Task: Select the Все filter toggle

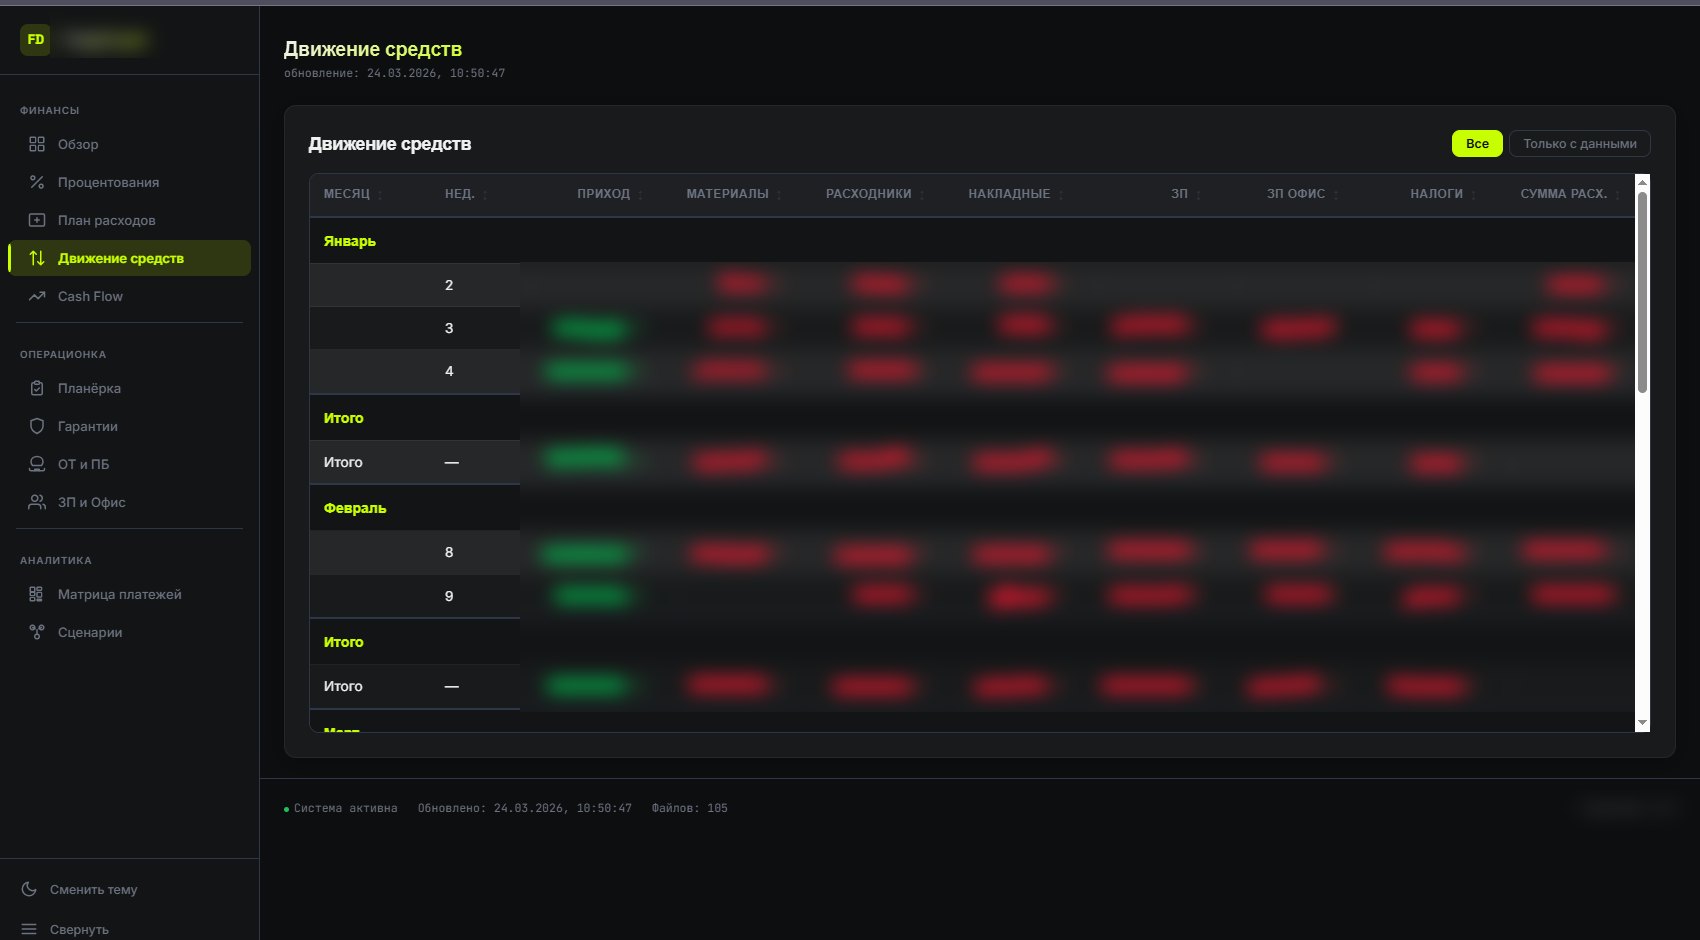Action: (1477, 144)
